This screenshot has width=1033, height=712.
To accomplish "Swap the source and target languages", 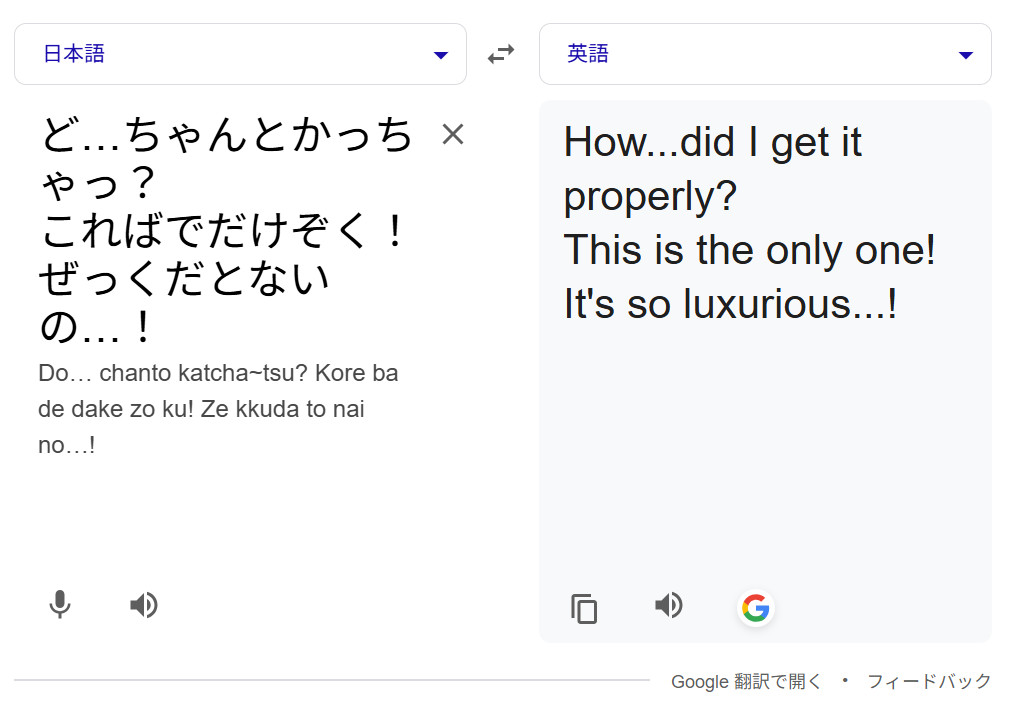I will pyautogui.click(x=501, y=54).
